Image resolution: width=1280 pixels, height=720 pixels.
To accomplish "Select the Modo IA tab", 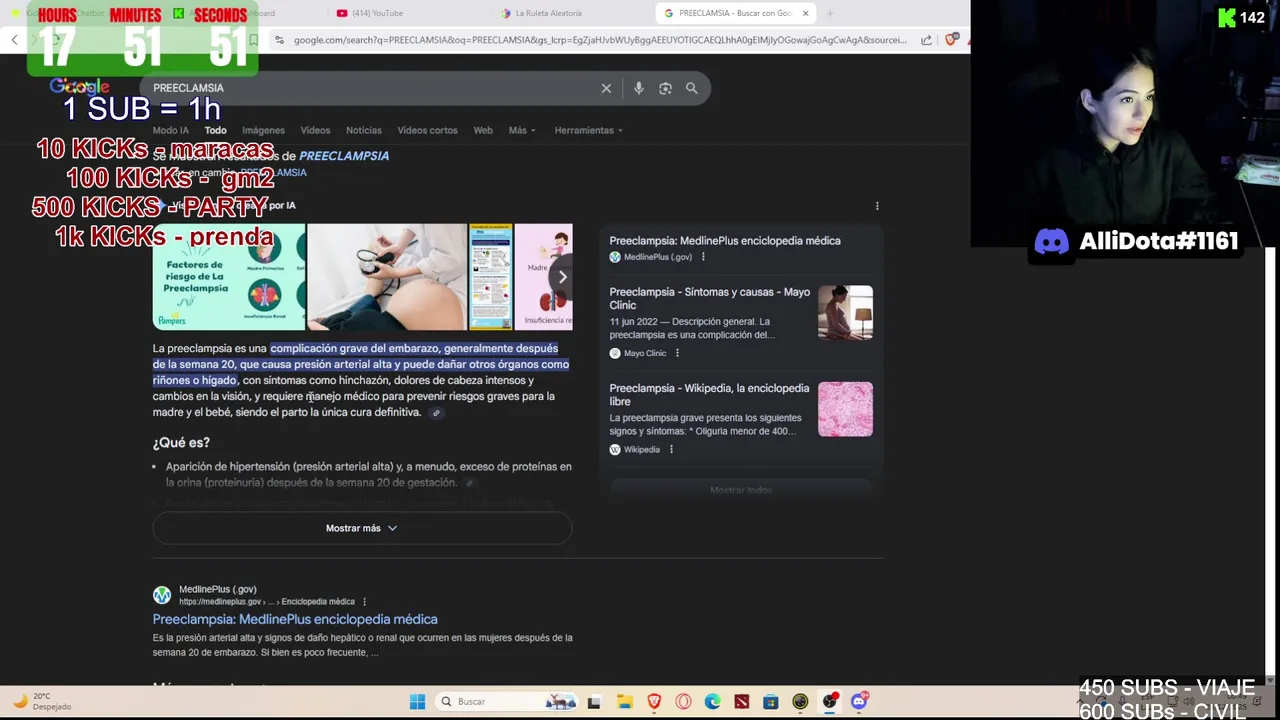I will 170,130.
